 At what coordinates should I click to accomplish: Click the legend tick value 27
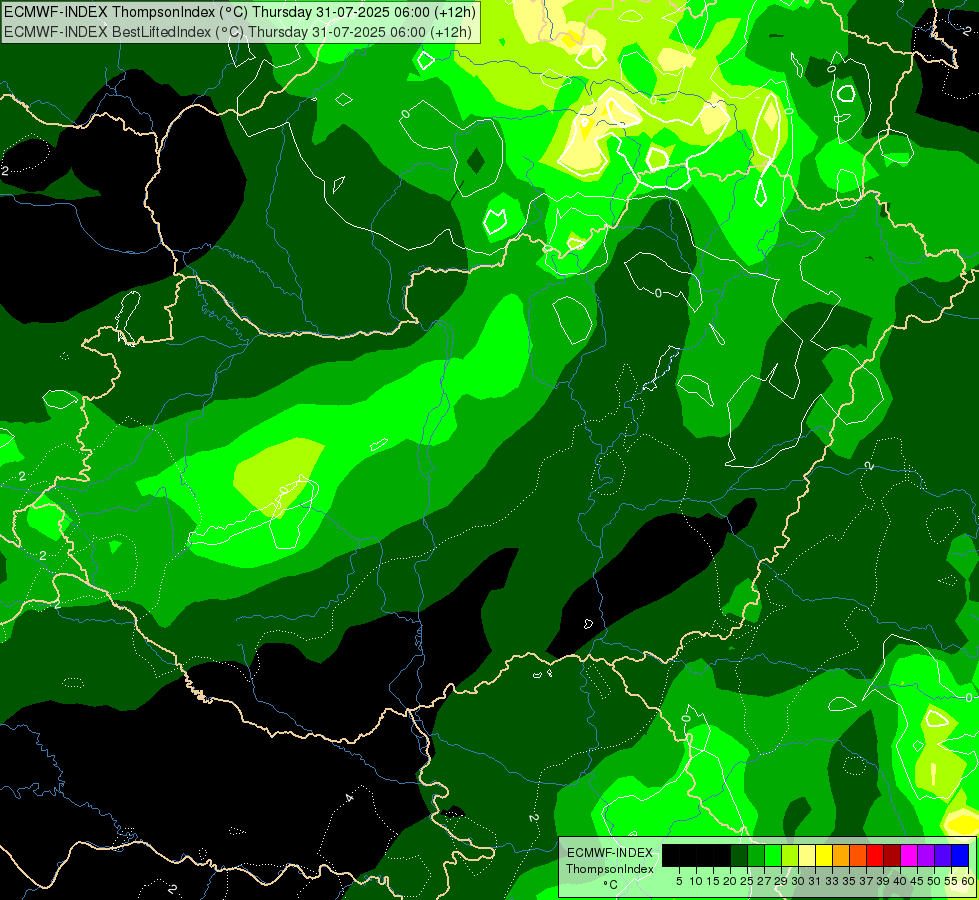click(x=764, y=881)
